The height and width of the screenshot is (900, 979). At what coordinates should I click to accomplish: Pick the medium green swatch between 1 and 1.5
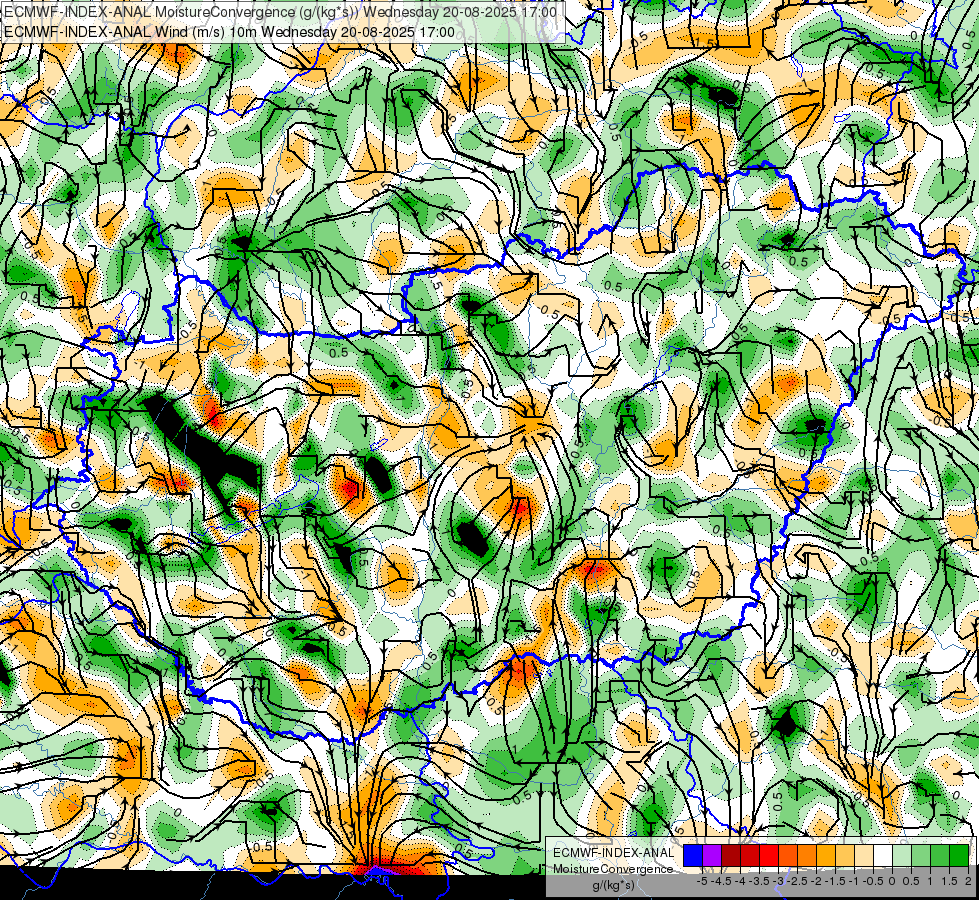940,856
